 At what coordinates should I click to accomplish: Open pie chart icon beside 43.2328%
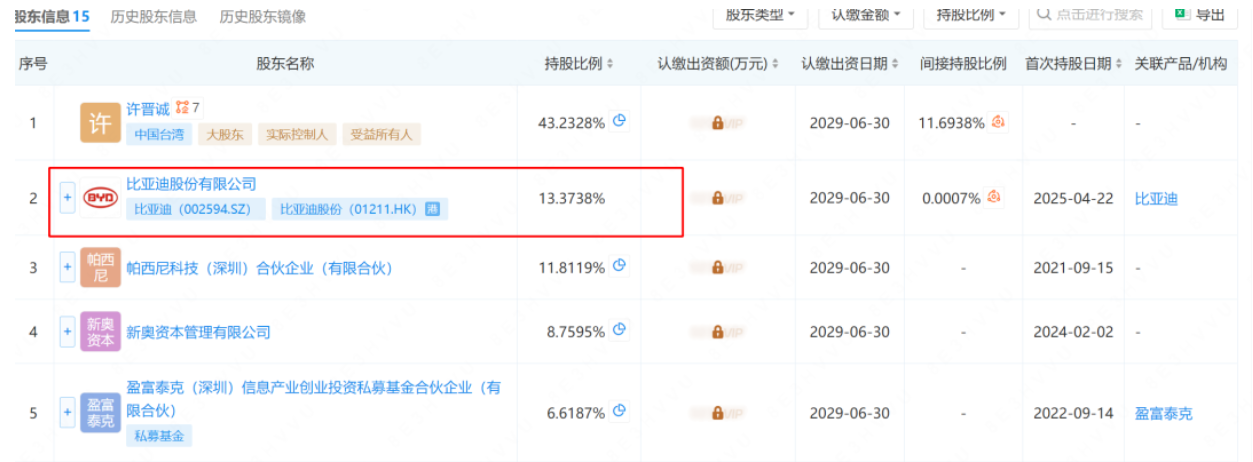619,121
